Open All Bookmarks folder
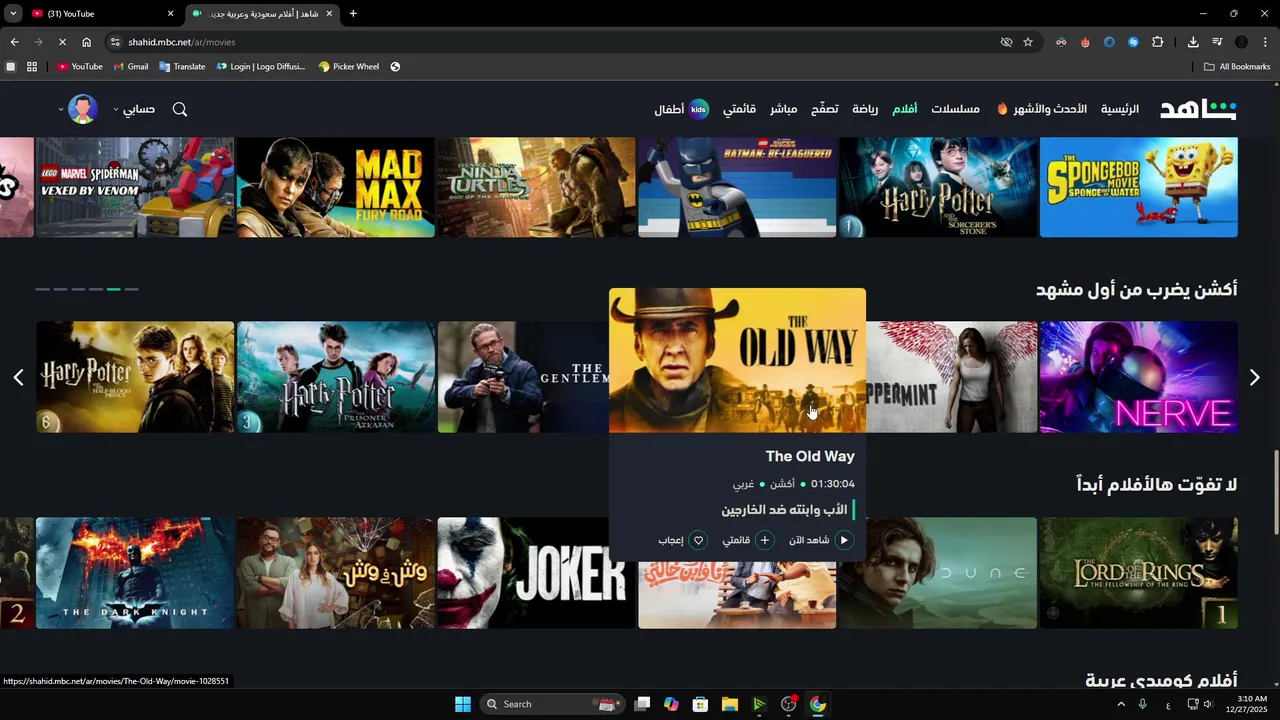 pyautogui.click(x=1237, y=67)
